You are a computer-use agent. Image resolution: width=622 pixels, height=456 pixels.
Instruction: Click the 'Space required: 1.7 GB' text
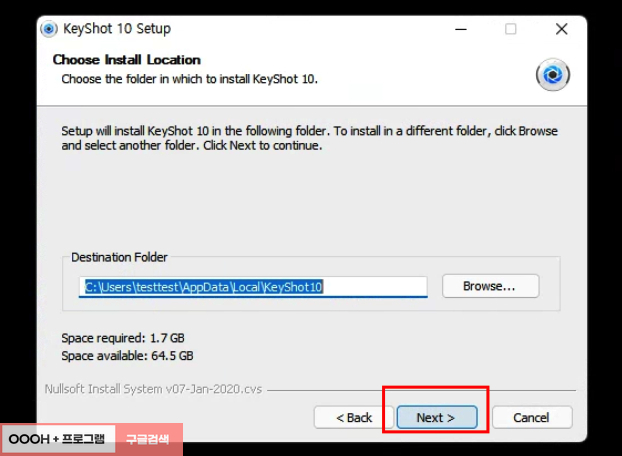(123, 338)
